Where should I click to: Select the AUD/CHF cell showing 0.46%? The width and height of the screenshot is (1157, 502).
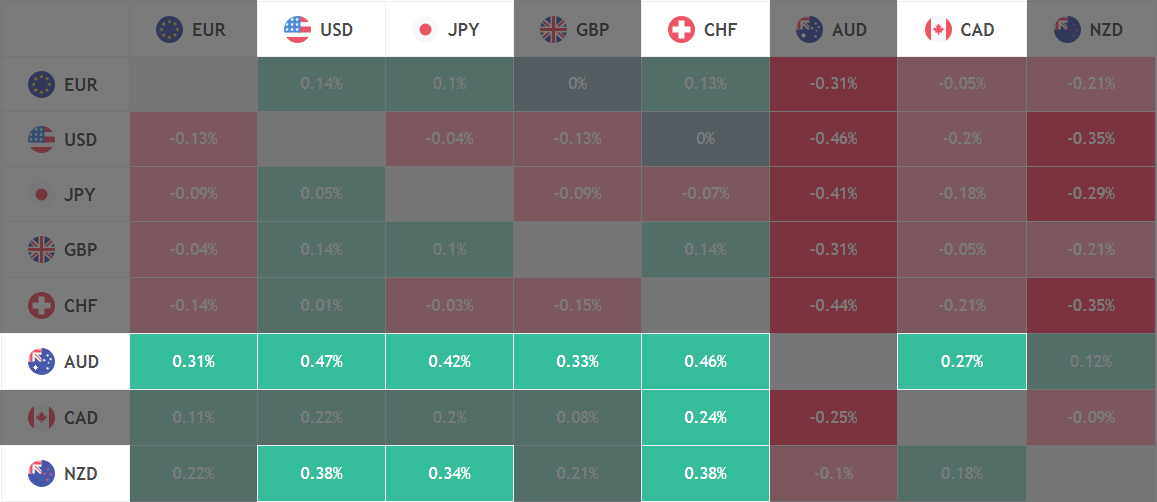tap(705, 362)
